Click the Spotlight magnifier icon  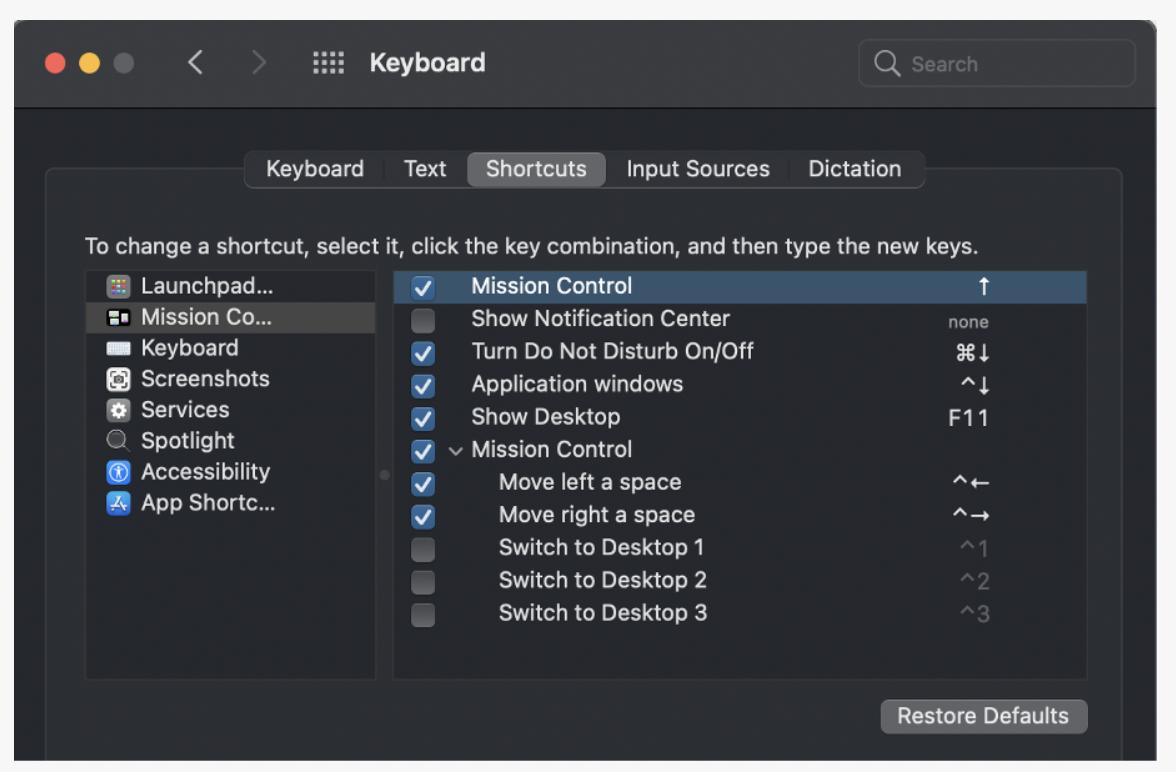[119, 441]
